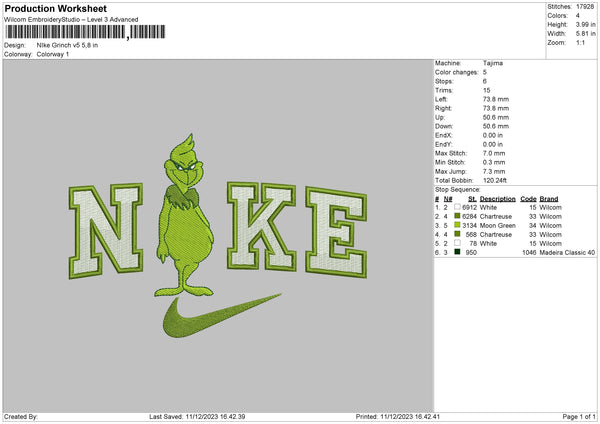Click the Grinch character in the design preview
The image size is (600, 424).
[185, 215]
